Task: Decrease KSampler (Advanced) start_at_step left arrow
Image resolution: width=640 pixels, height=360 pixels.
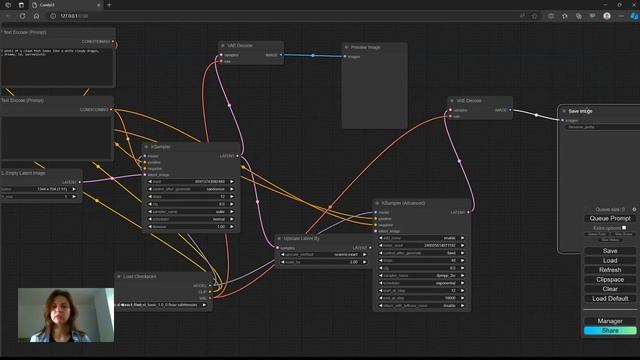Action: tap(381, 291)
